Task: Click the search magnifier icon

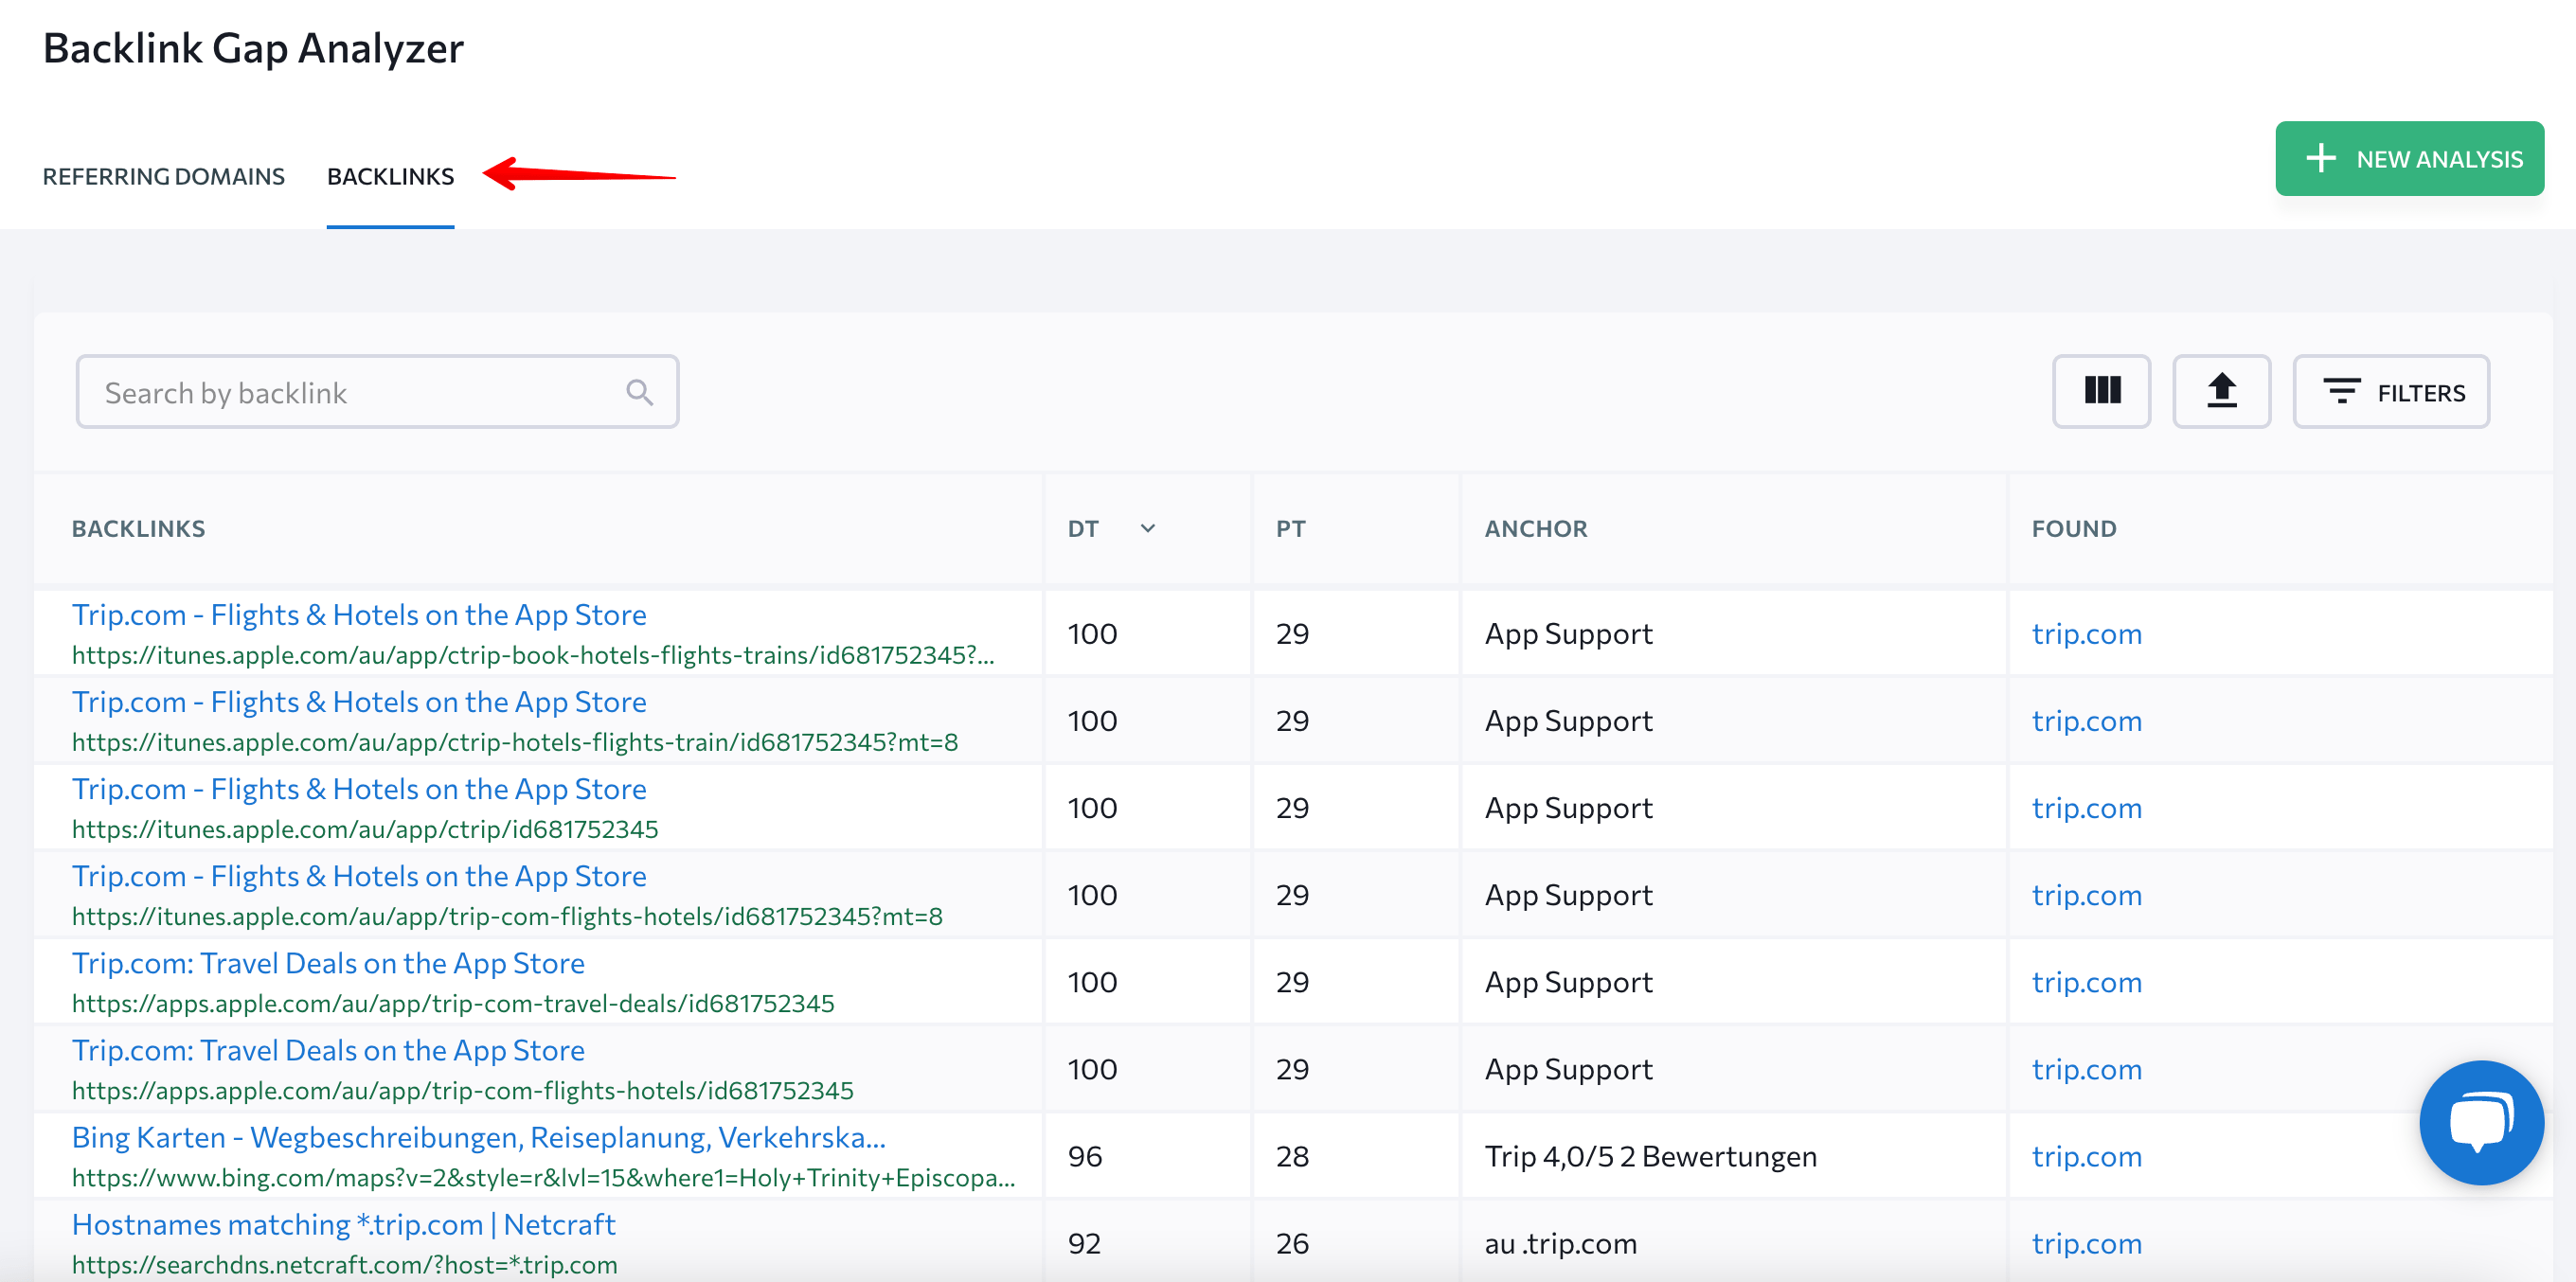Action: tap(639, 392)
